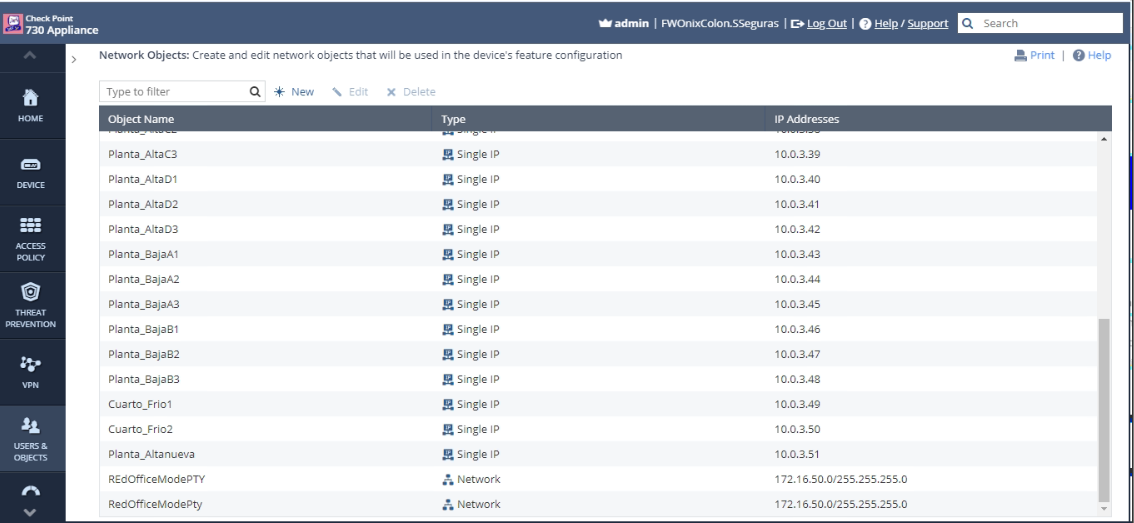Sort by Object Name column header
The width and height of the screenshot is (1134, 523).
141,119
